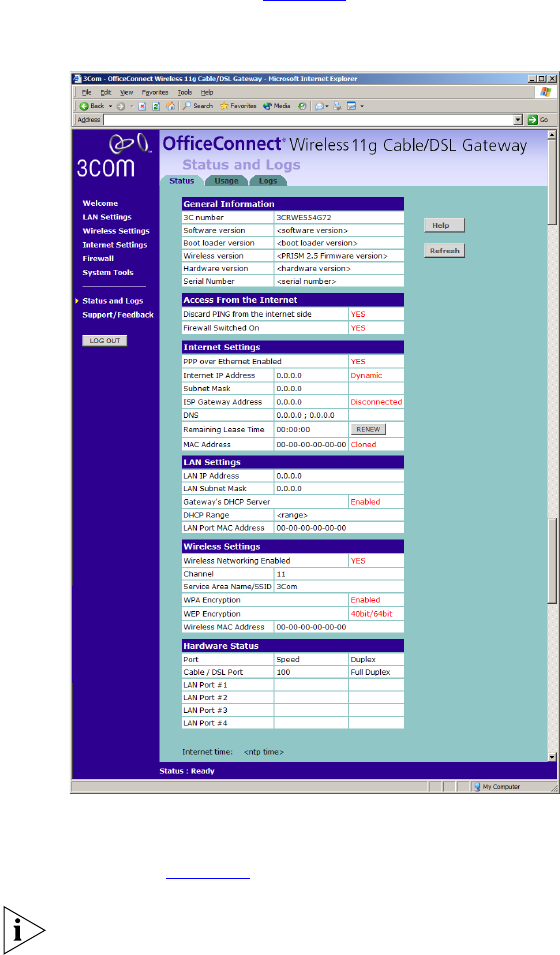
Task: Click the Print icon in the toolbar
Action: [337, 106]
